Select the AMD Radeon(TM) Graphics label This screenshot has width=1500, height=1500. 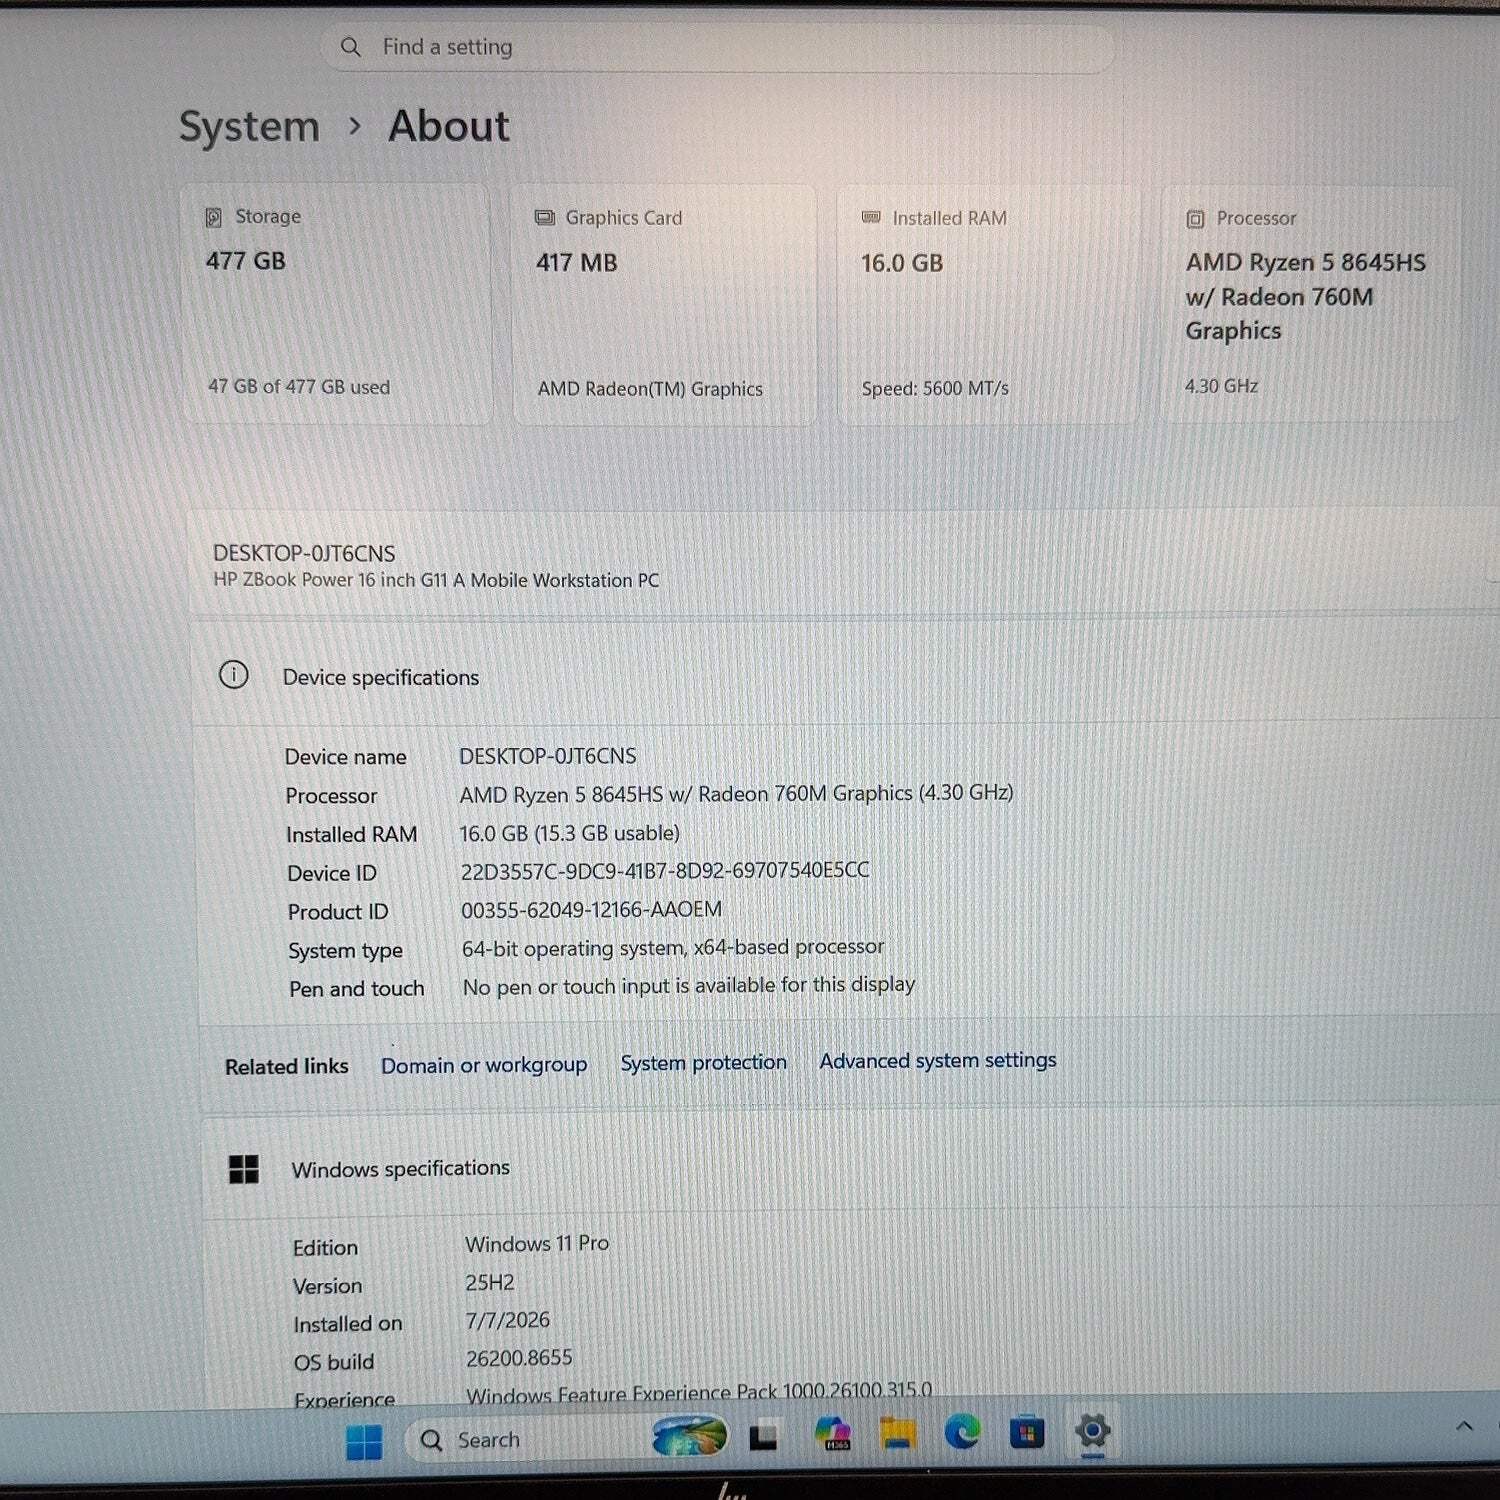tap(650, 389)
